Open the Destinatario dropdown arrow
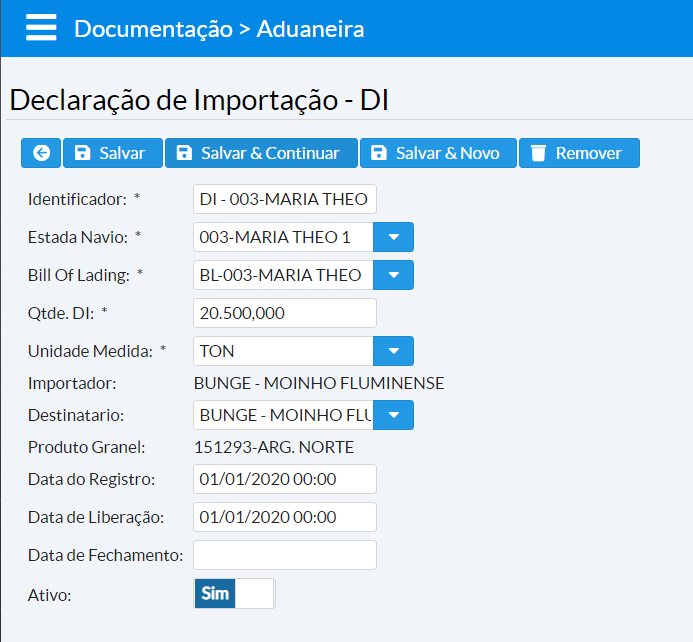The image size is (693, 642). 393,415
